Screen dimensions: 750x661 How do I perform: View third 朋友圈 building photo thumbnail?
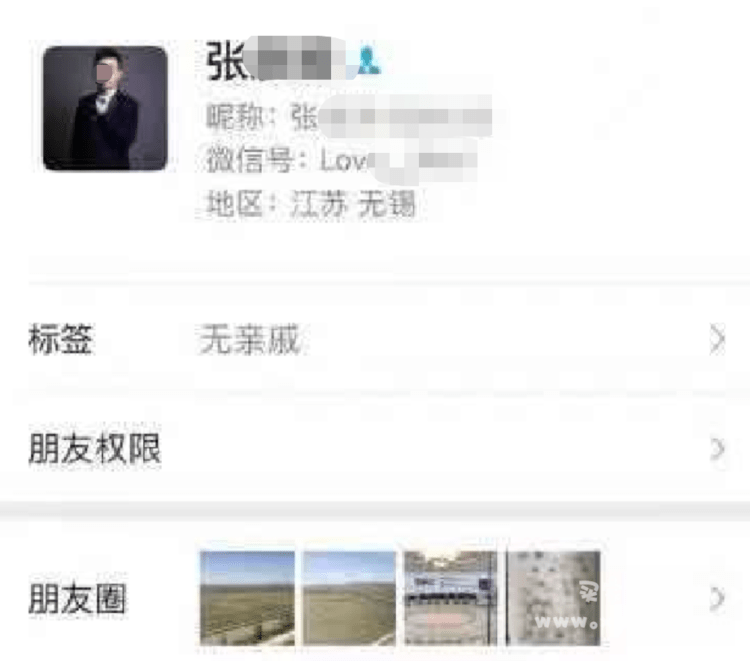(451, 598)
